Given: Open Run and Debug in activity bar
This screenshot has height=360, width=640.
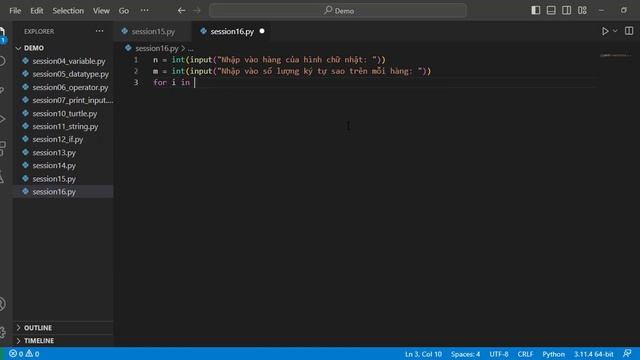Looking at the screenshot, I should tap(2, 119).
